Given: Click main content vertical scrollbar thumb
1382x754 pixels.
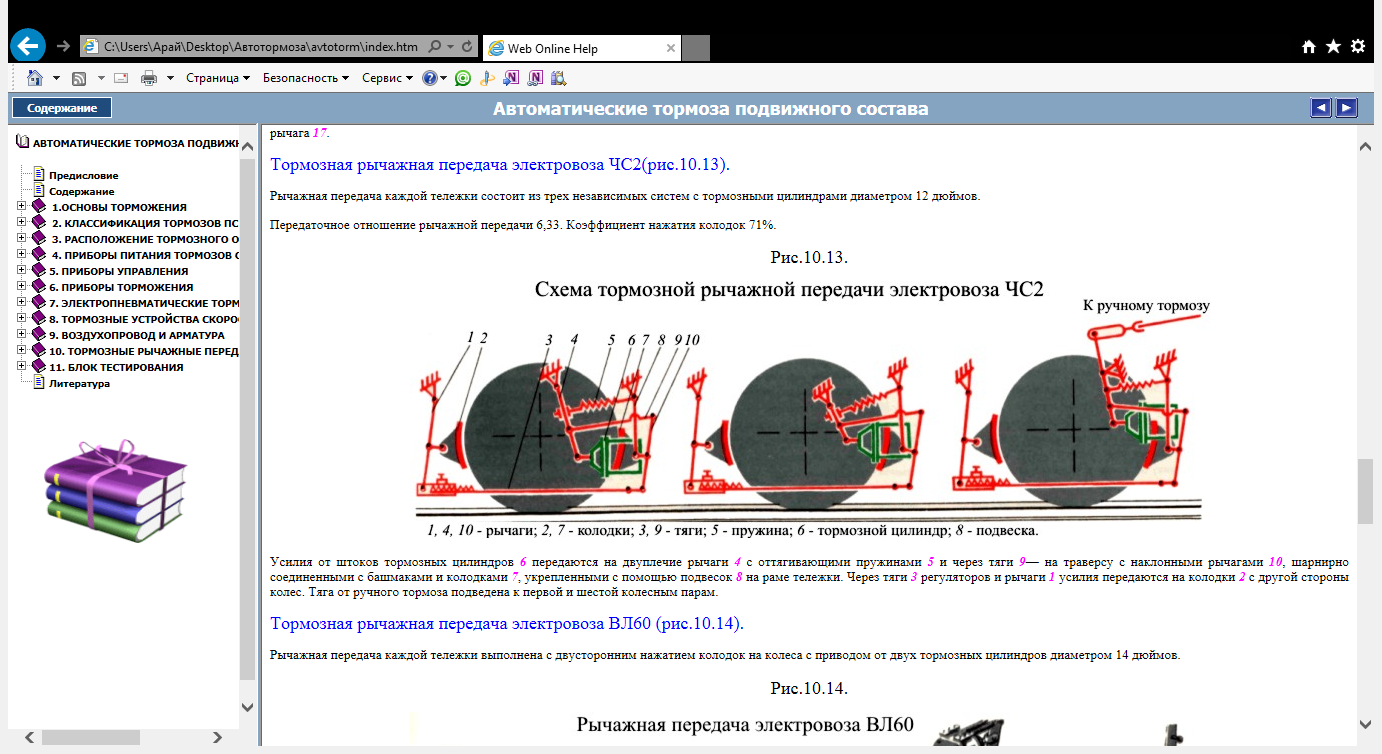Looking at the screenshot, I should click(x=1365, y=490).
